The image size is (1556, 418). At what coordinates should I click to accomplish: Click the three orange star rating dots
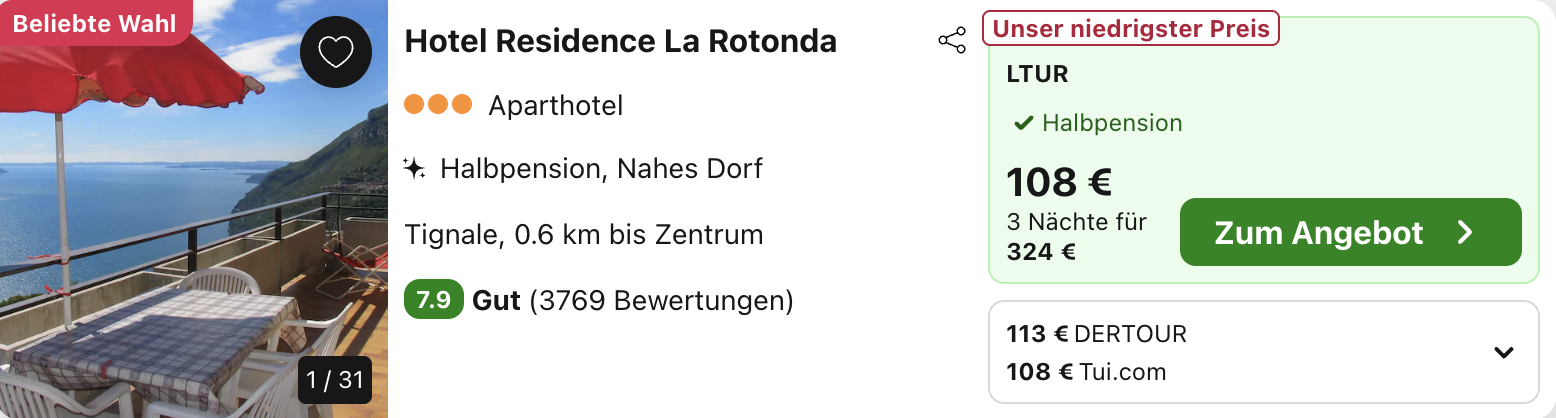point(438,104)
